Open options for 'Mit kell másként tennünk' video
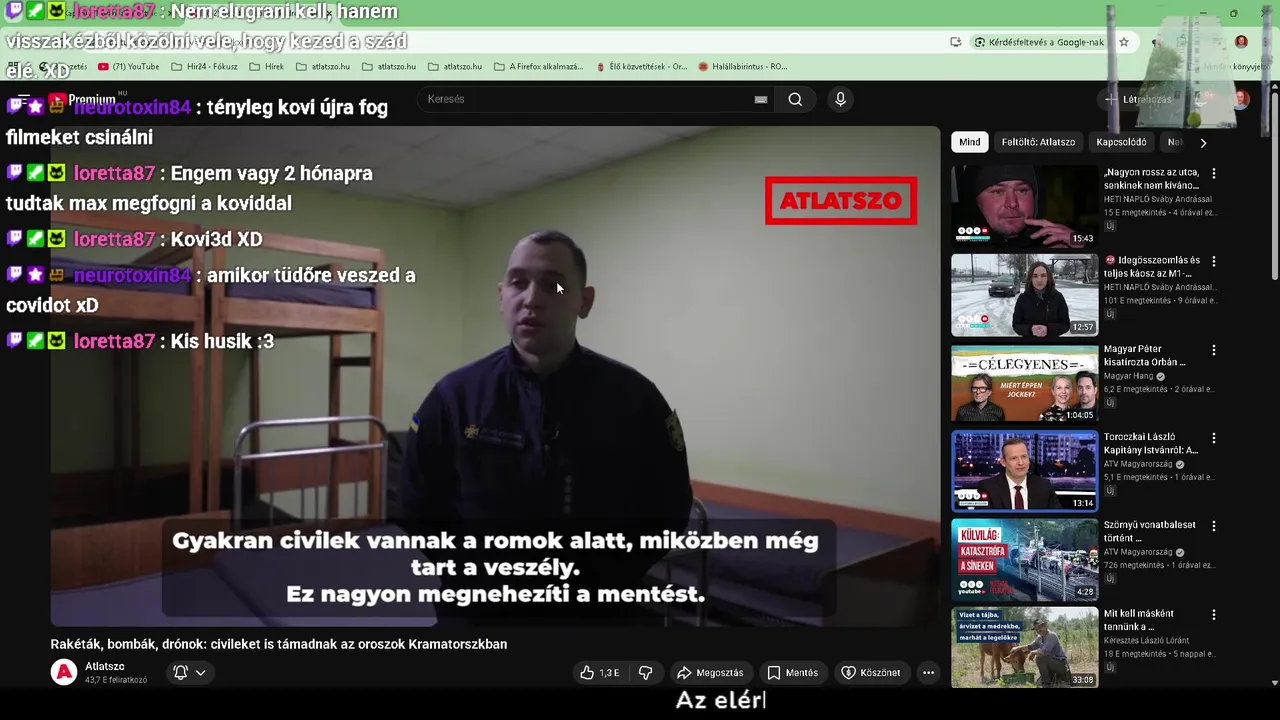 (1214, 615)
